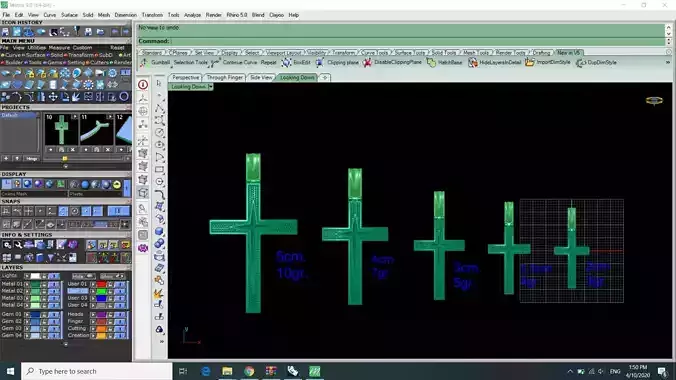
Task: Click the HideLayersInDetail icon
Action: [473, 63]
